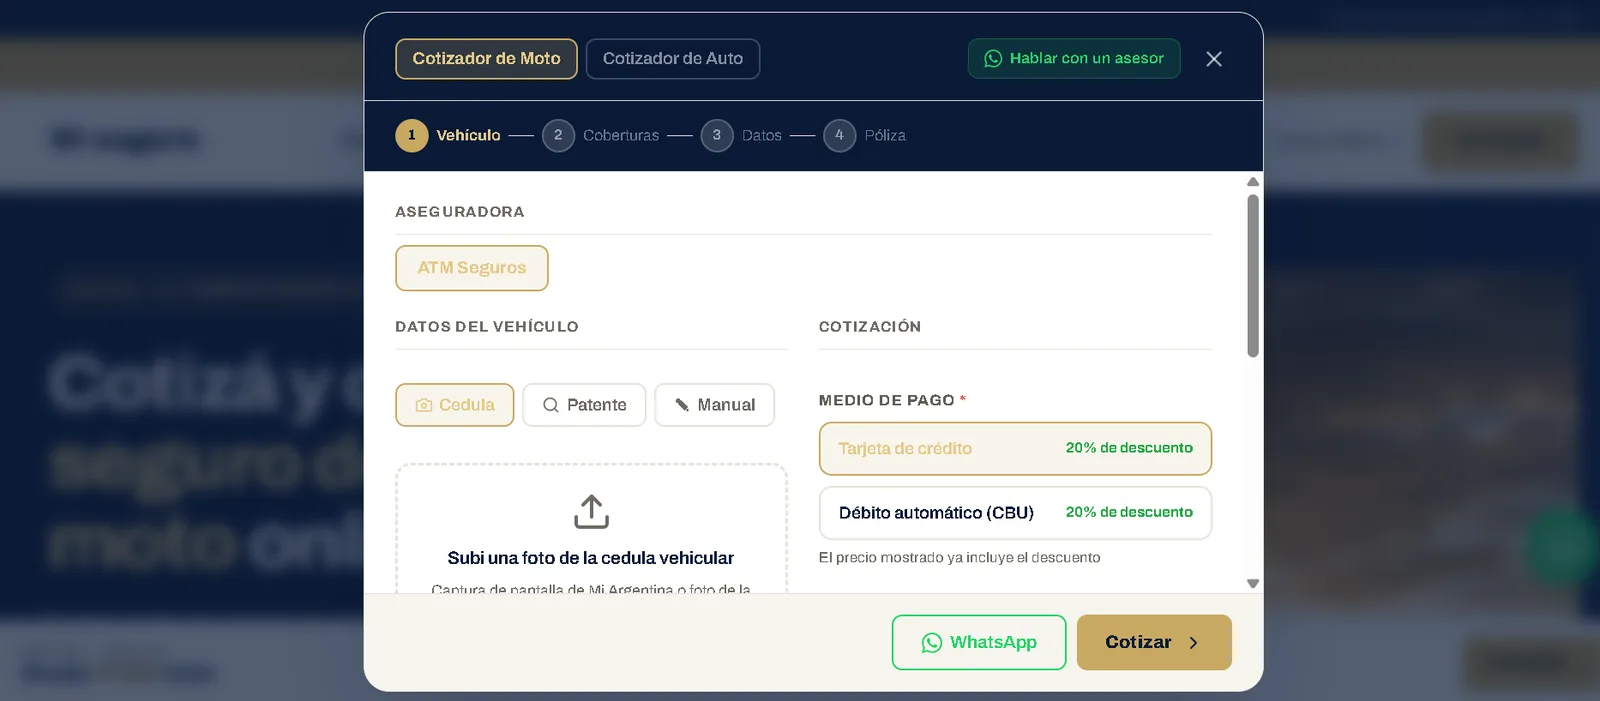Close the quote modal with X
1600x701 pixels.
[x=1214, y=59]
